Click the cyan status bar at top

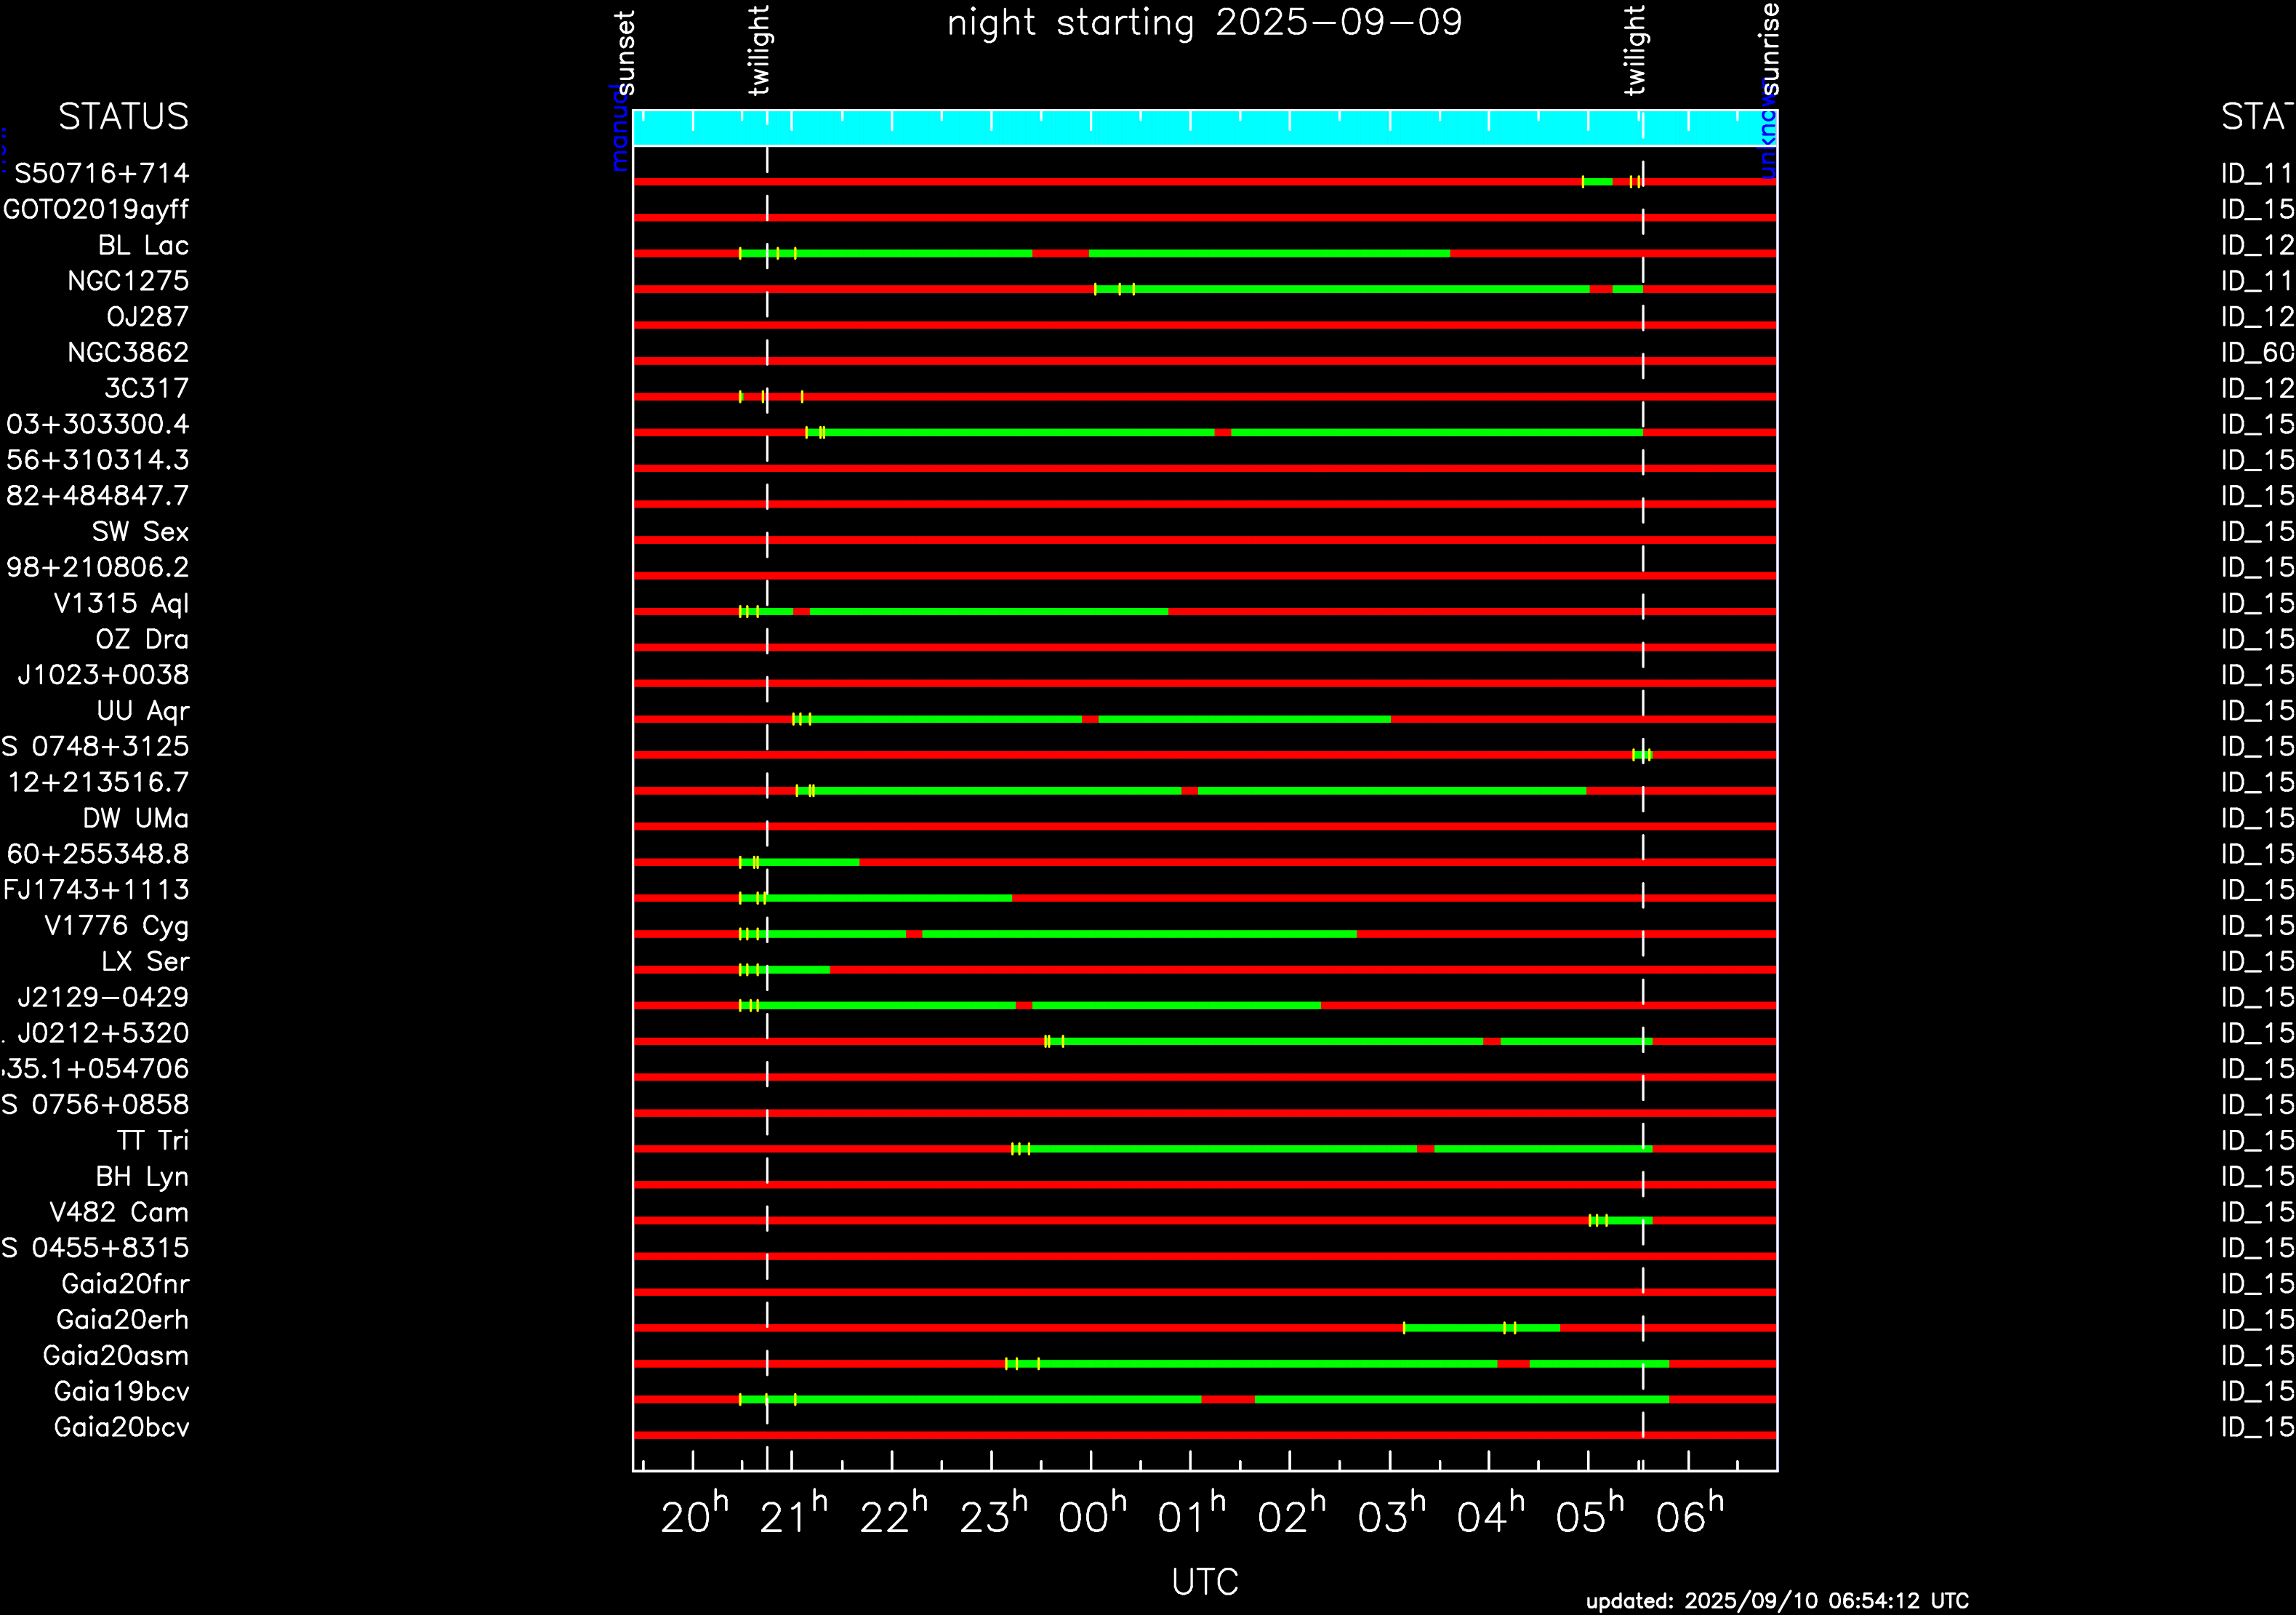(1204, 129)
